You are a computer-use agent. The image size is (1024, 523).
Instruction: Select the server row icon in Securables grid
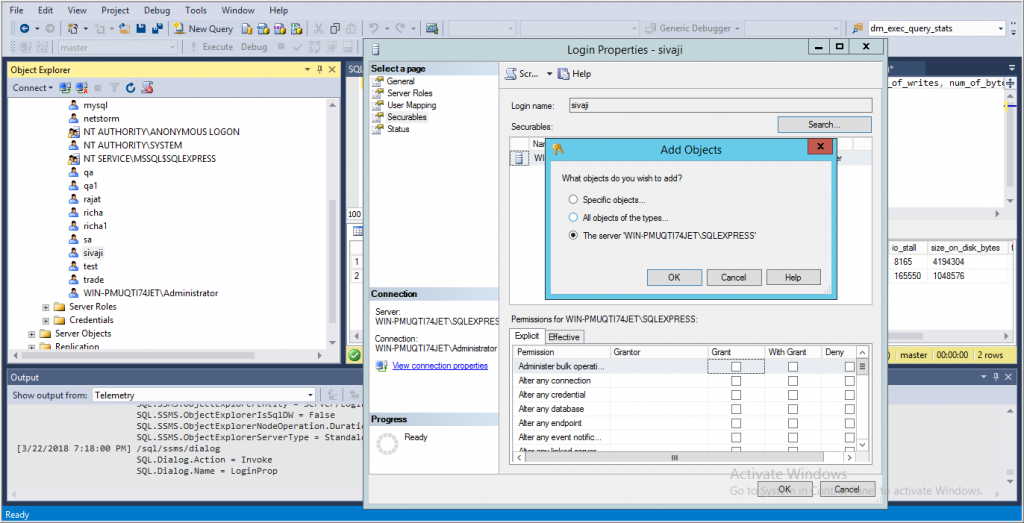tap(519, 158)
